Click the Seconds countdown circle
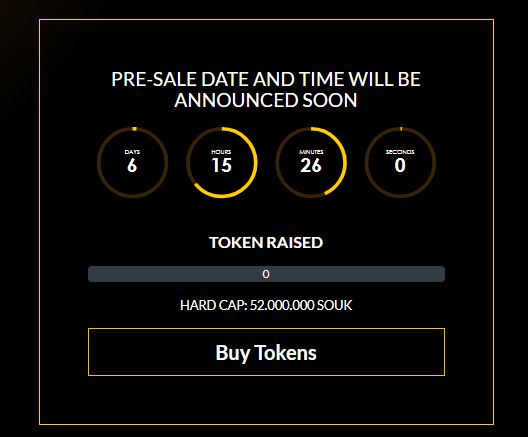528x437 pixels. tap(400, 163)
